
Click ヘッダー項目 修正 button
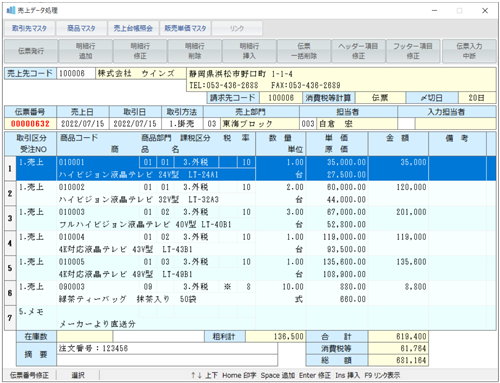click(x=358, y=51)
